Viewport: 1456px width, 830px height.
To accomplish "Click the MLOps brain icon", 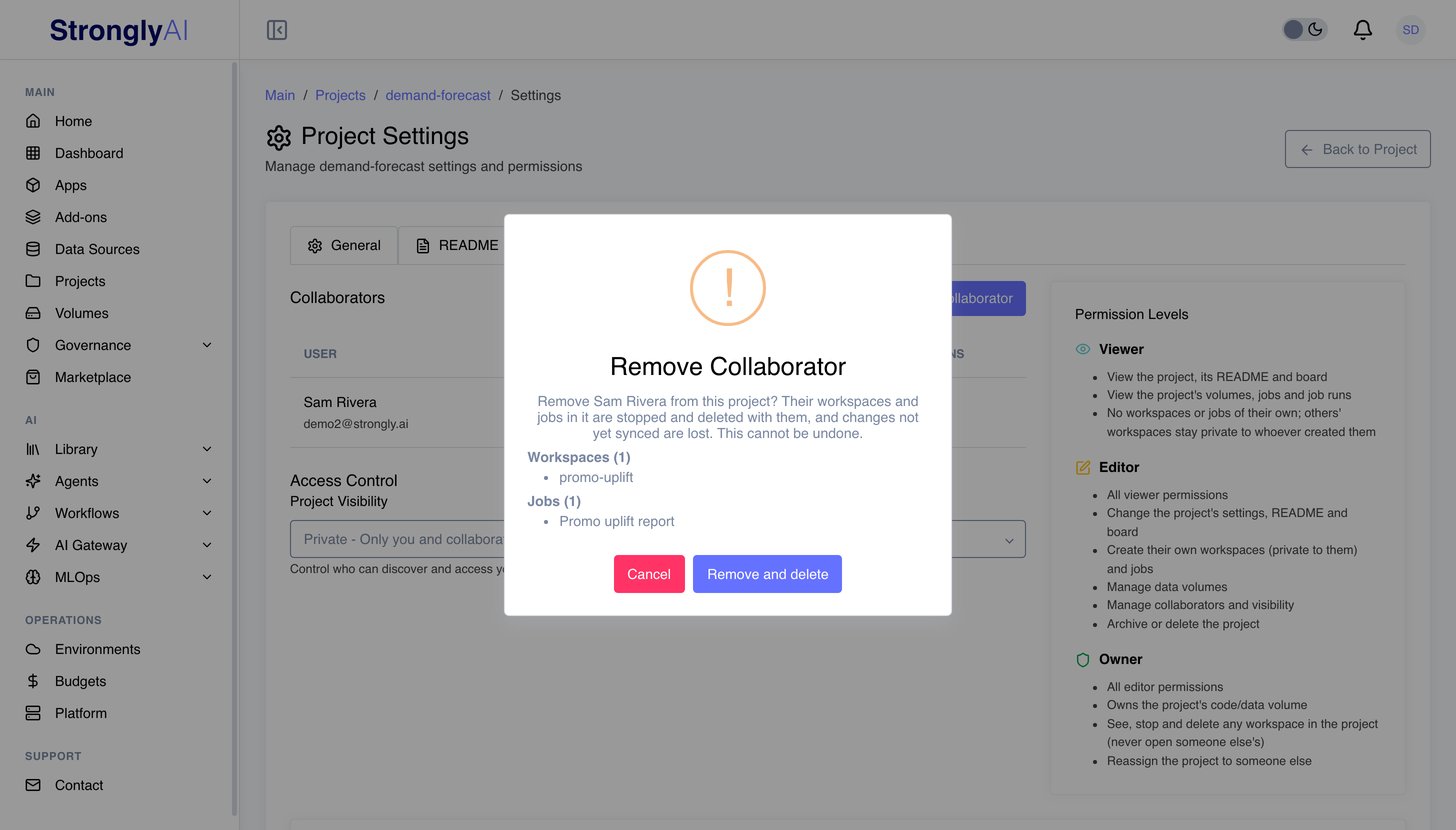I will (33, 577).
